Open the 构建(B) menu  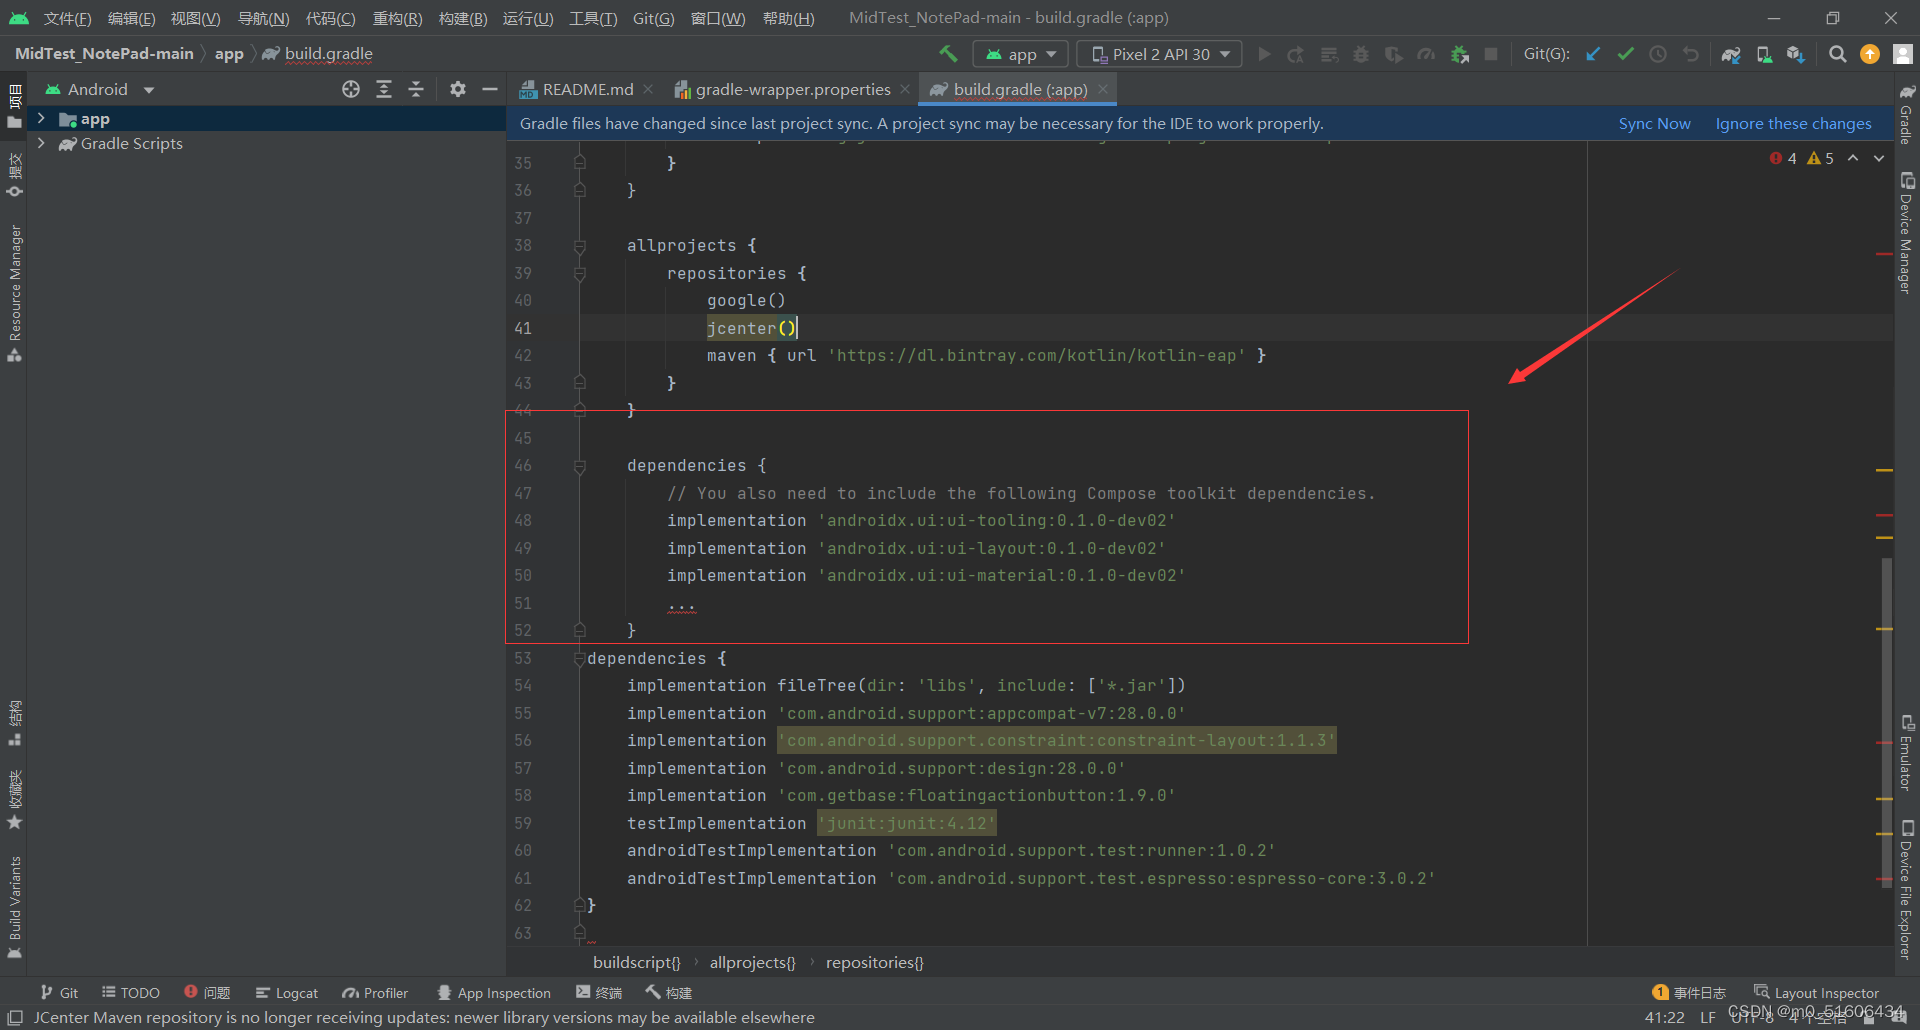pos(463,18)
